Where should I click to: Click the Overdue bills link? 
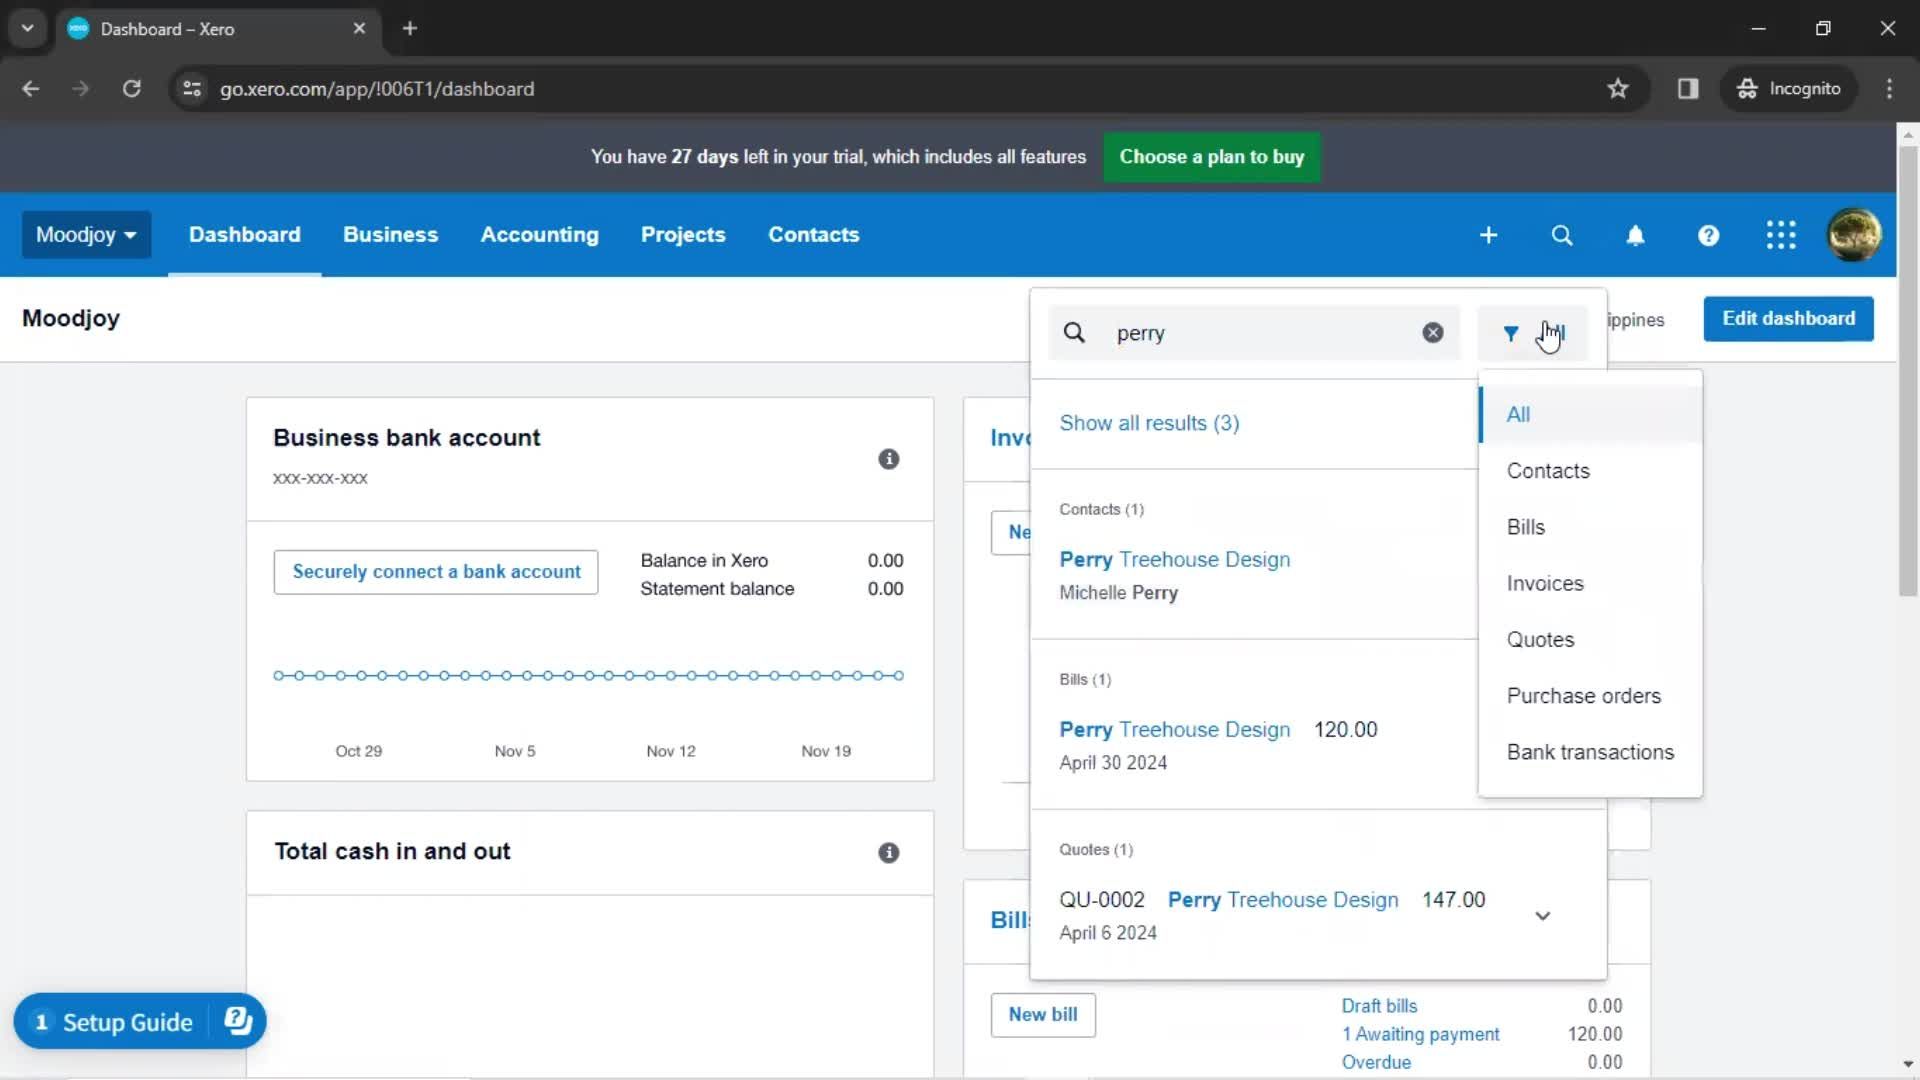1376,1062
